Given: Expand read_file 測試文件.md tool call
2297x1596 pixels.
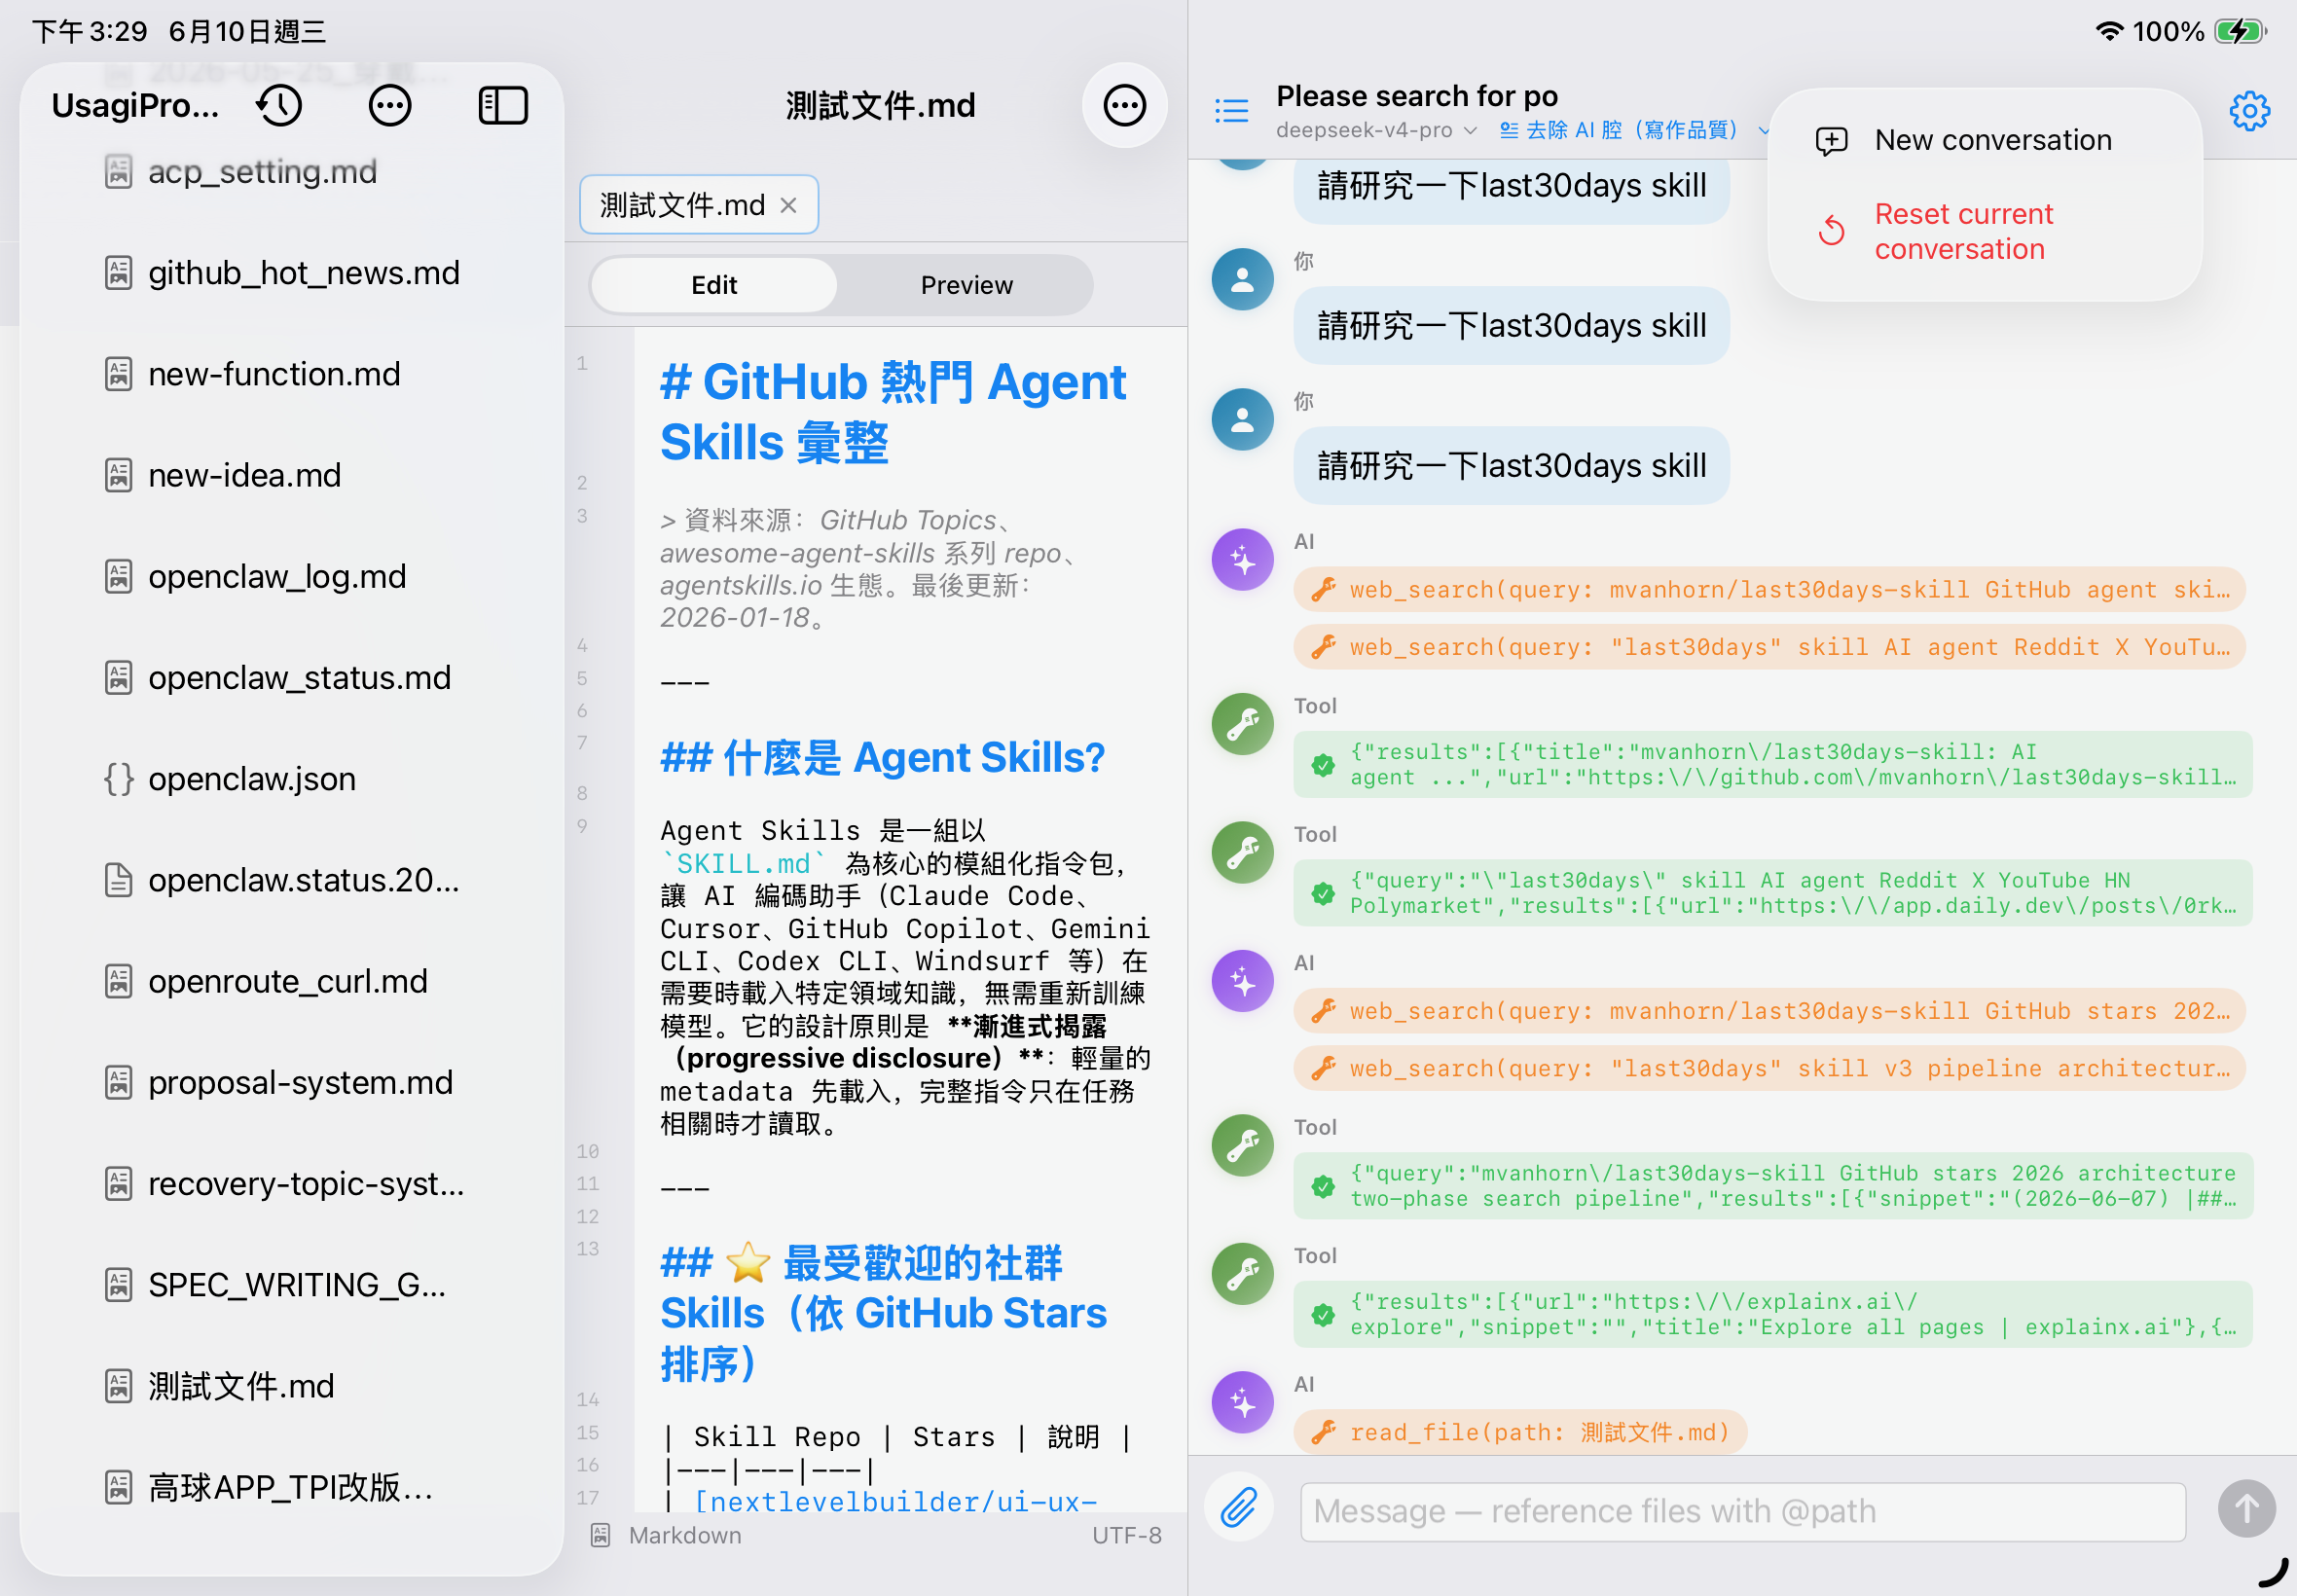Looking at the screenshot, I should pos(1519,1432).
